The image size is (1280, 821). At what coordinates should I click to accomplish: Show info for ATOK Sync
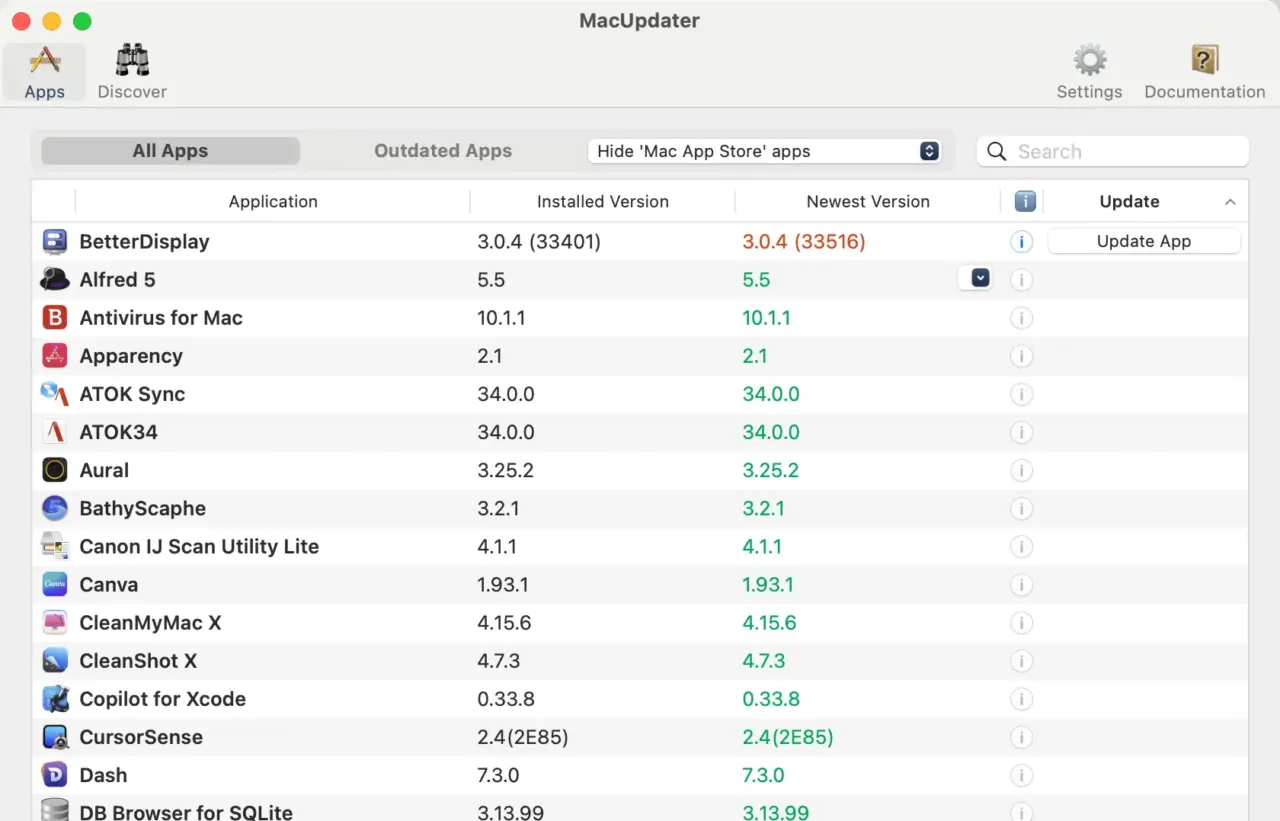pyautogui.click(x=1021, y=394)
